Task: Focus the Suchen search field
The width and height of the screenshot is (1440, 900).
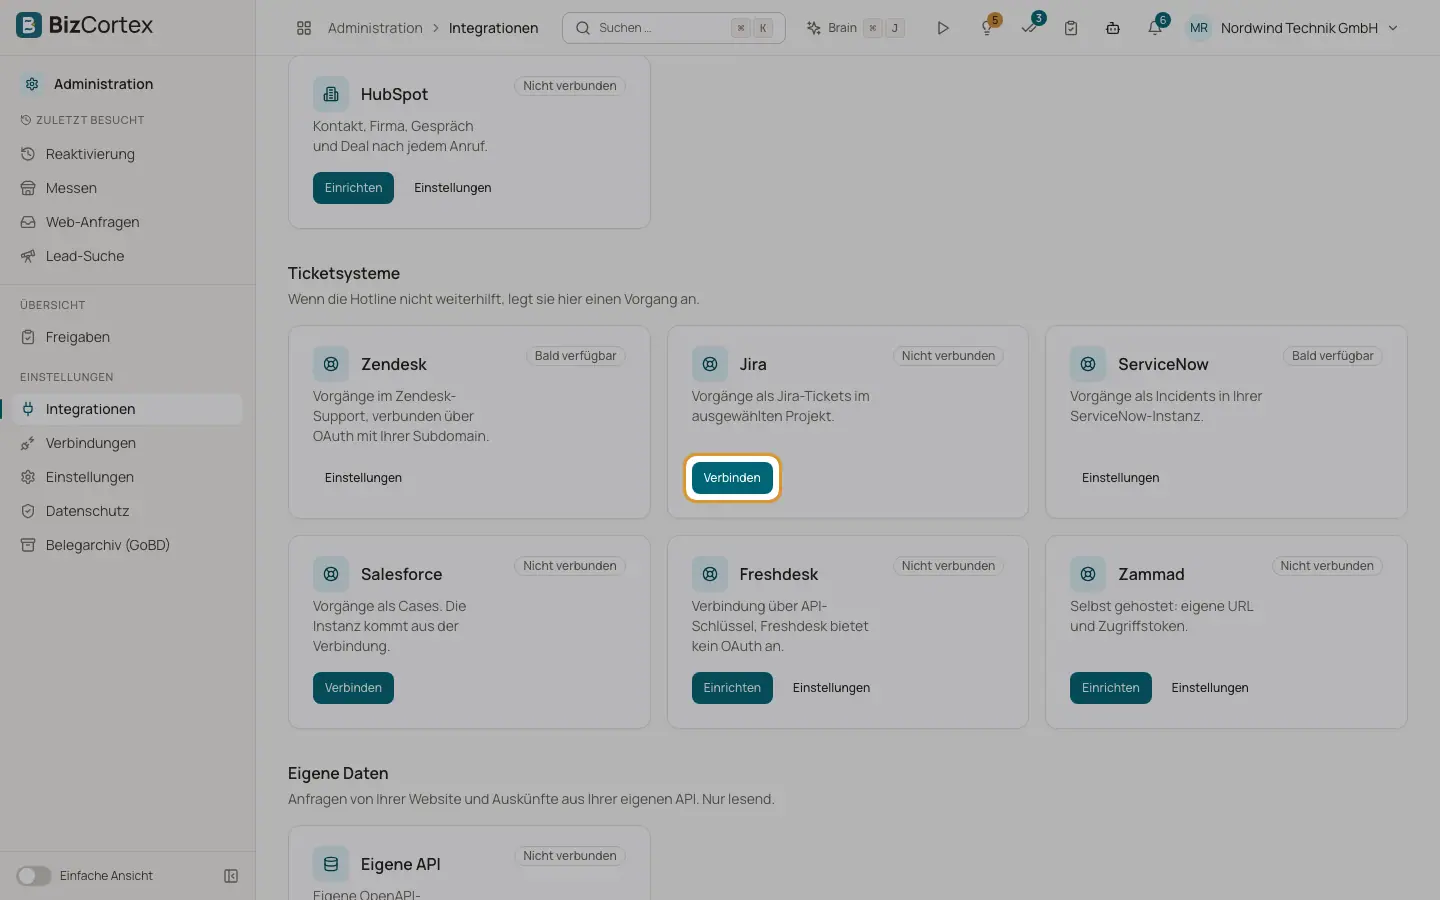Action: point(673,28)
